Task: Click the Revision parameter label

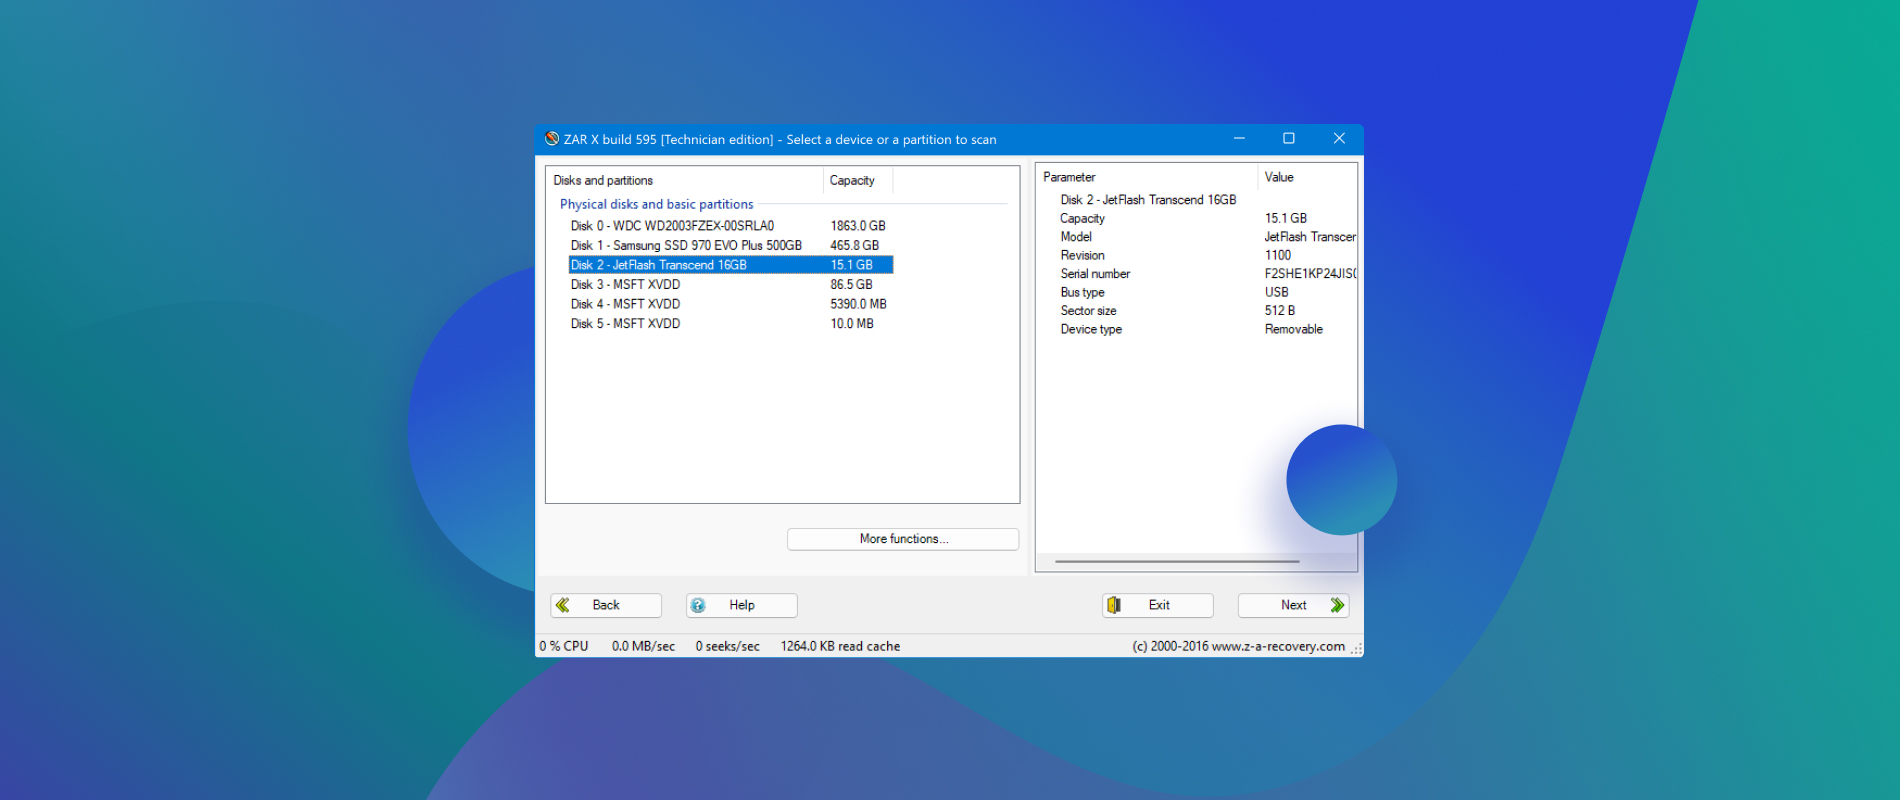Action: [x=1082, y=255]
